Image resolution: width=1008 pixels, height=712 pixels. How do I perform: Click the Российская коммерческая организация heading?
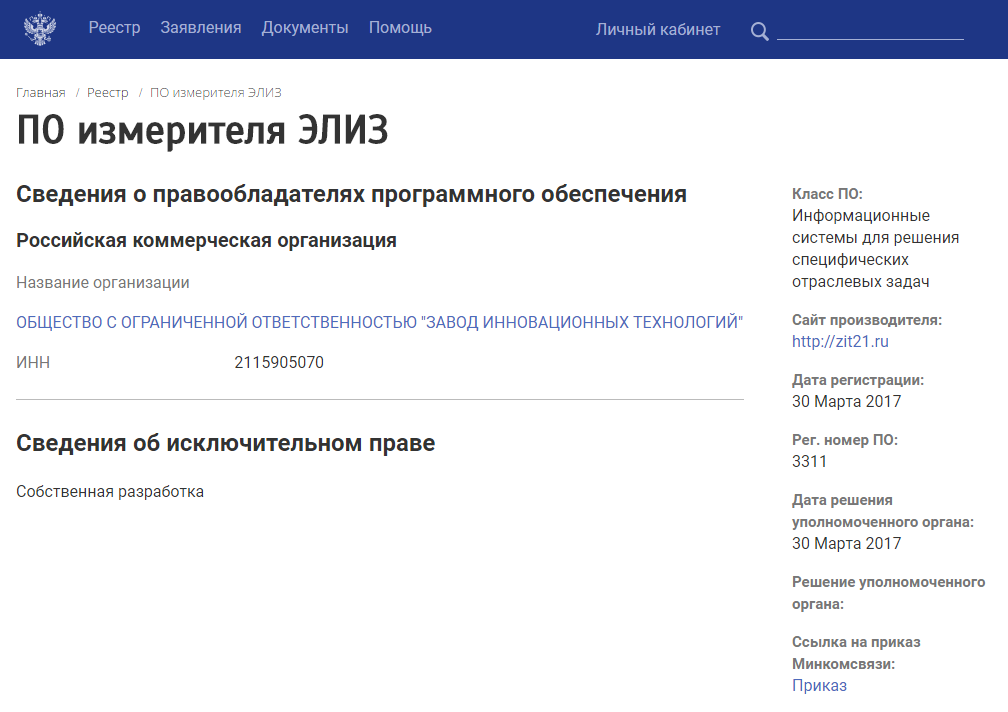coord(206,240)
